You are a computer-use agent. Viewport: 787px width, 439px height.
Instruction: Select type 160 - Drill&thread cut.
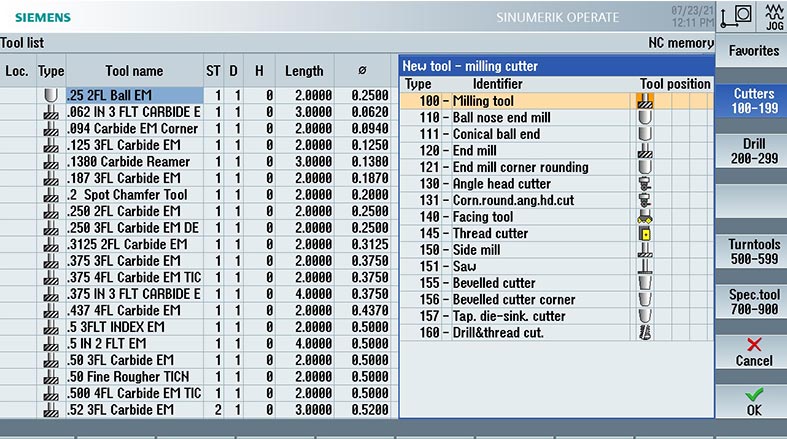(556, 333)
